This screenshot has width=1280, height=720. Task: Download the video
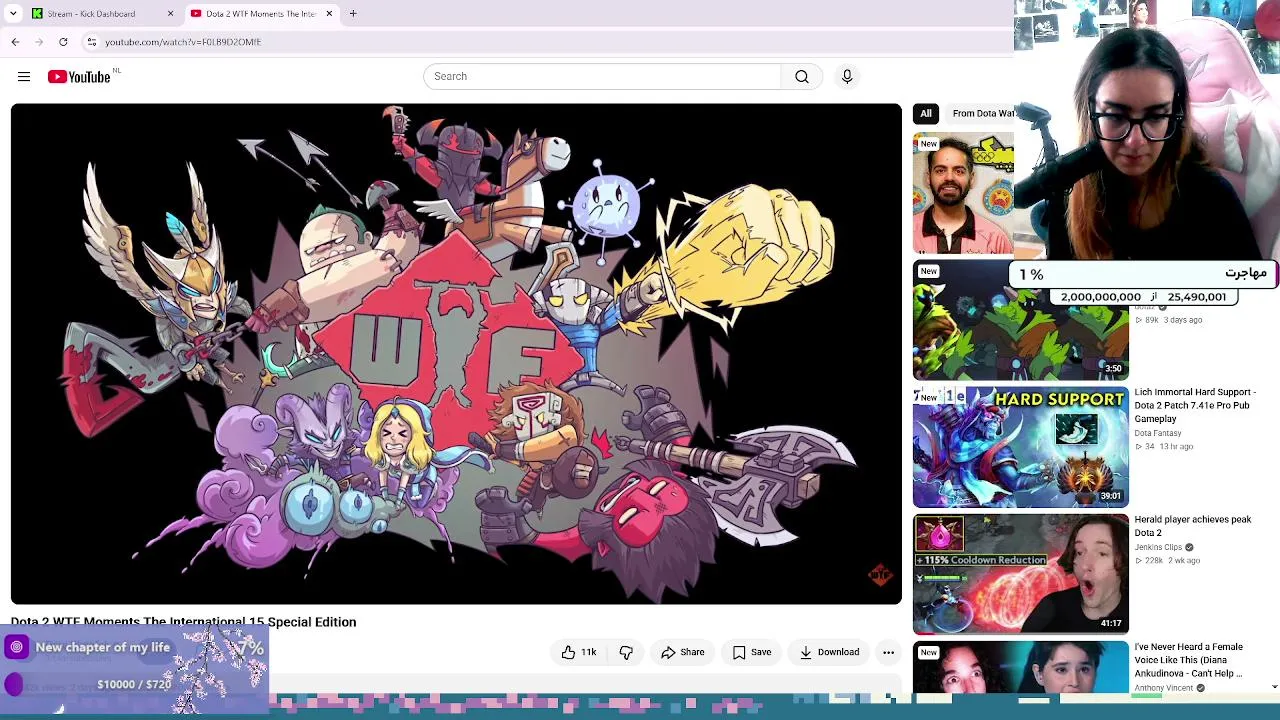(x=830, y=652)
